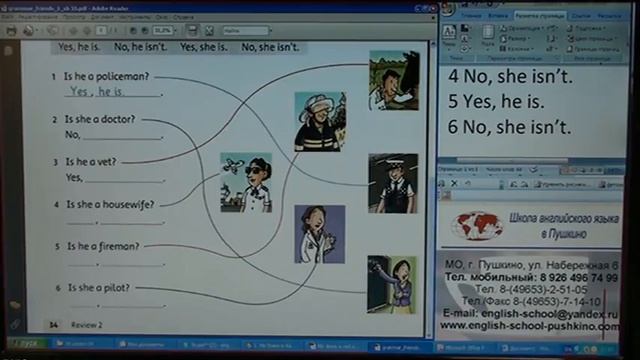Open the Columns (Колонки) dropdown in Word

[x=518, y=49]
